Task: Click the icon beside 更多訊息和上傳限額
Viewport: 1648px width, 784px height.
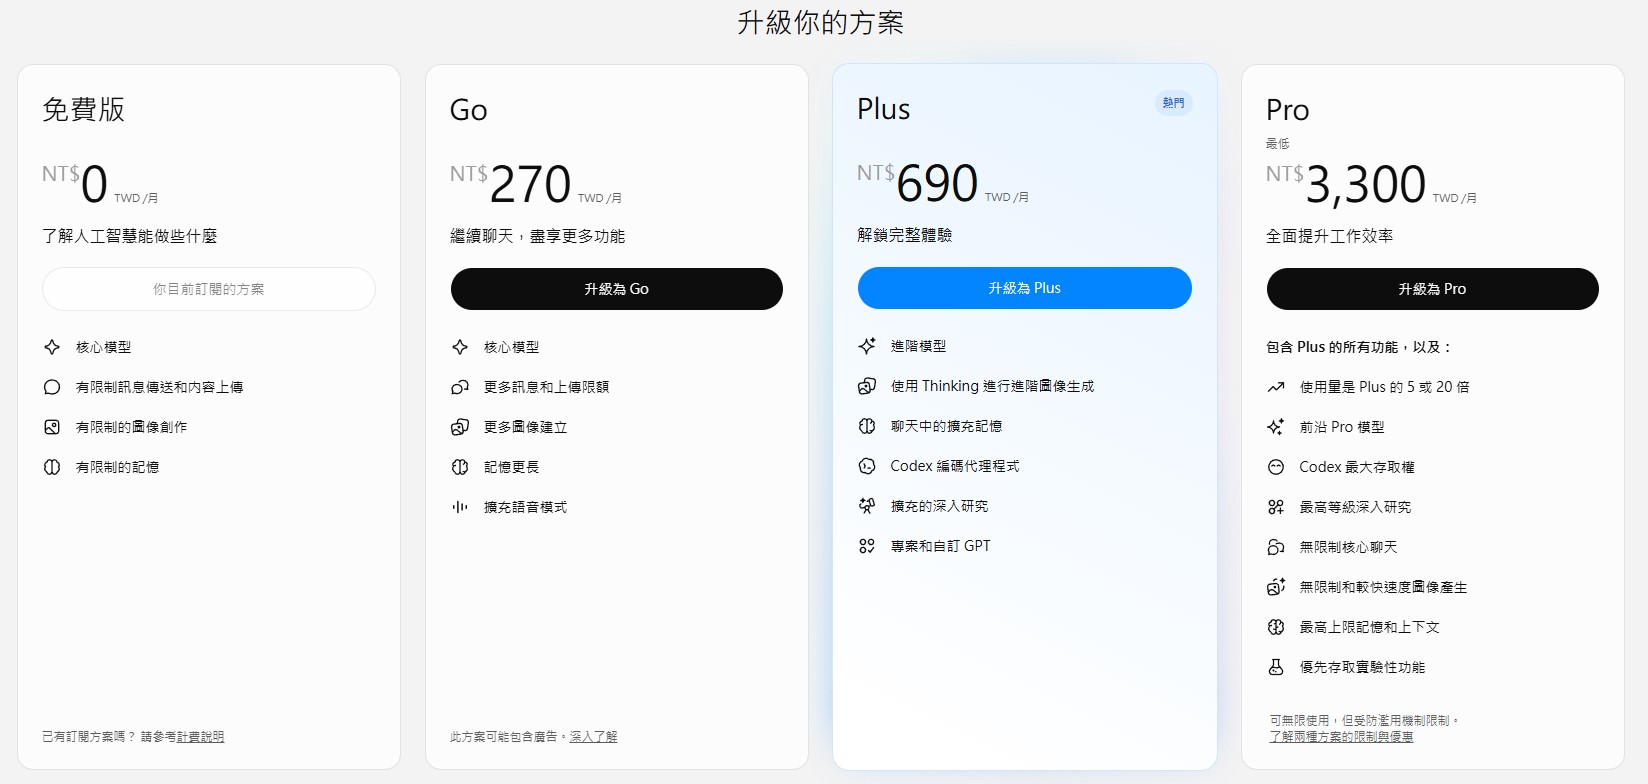Action: point(460,387)
